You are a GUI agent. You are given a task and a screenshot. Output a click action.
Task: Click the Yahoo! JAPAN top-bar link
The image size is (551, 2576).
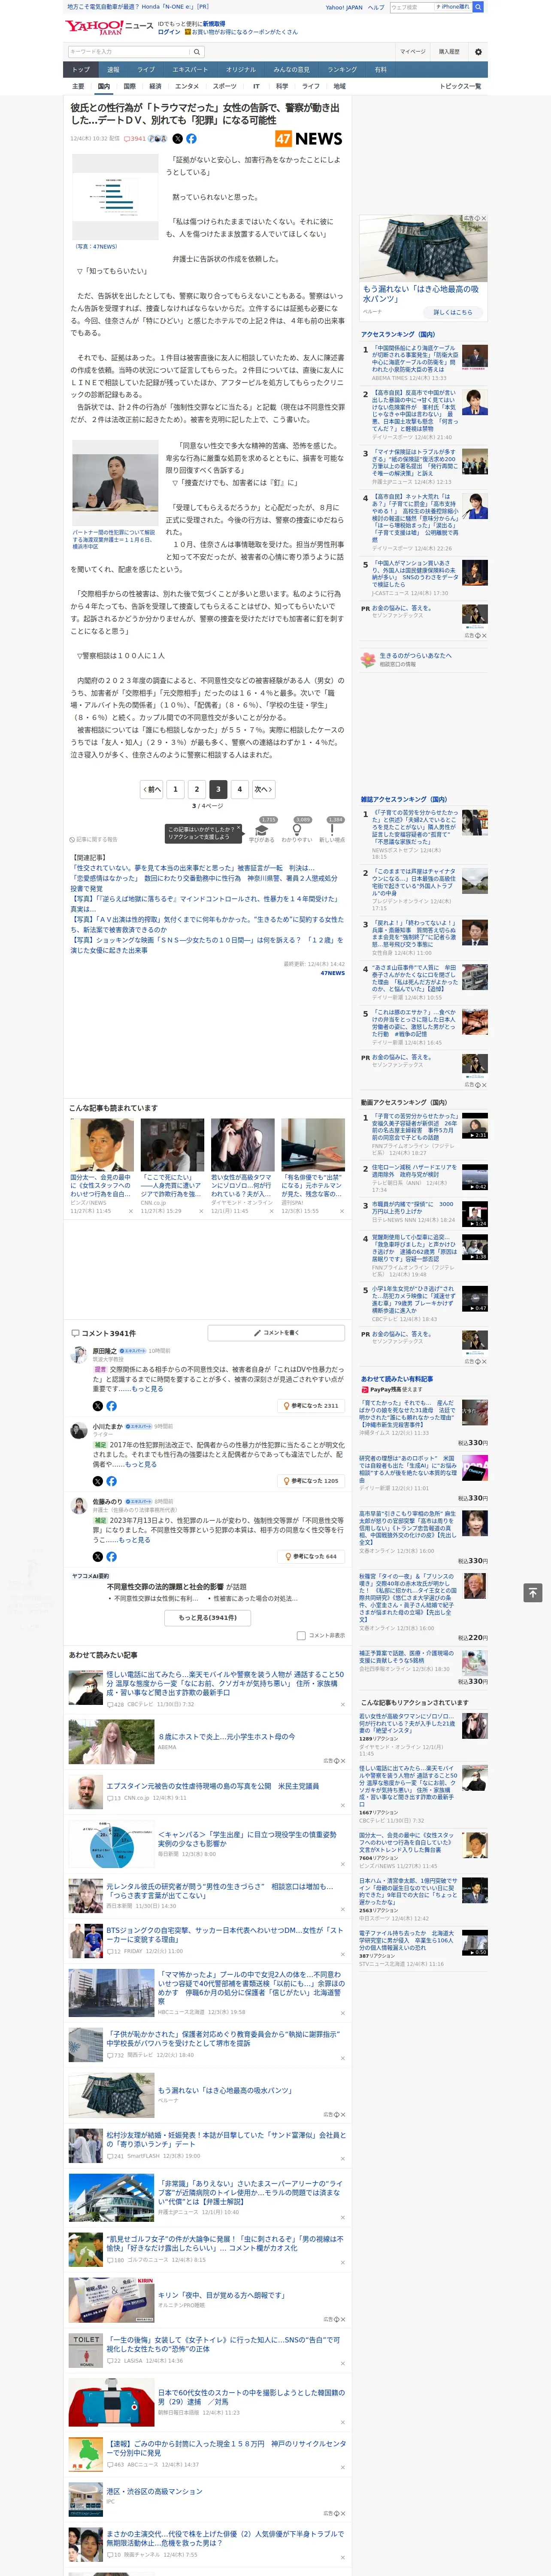[344, 7]
